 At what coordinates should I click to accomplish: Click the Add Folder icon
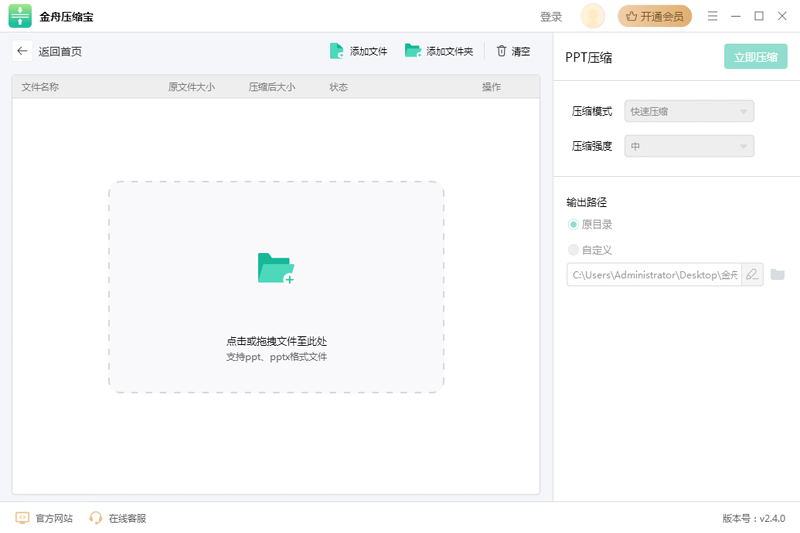tap(412, 51)
